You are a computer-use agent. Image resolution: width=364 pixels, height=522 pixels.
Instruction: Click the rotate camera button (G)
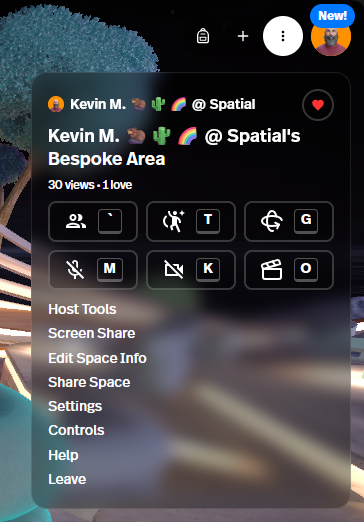tap(289, 221)
